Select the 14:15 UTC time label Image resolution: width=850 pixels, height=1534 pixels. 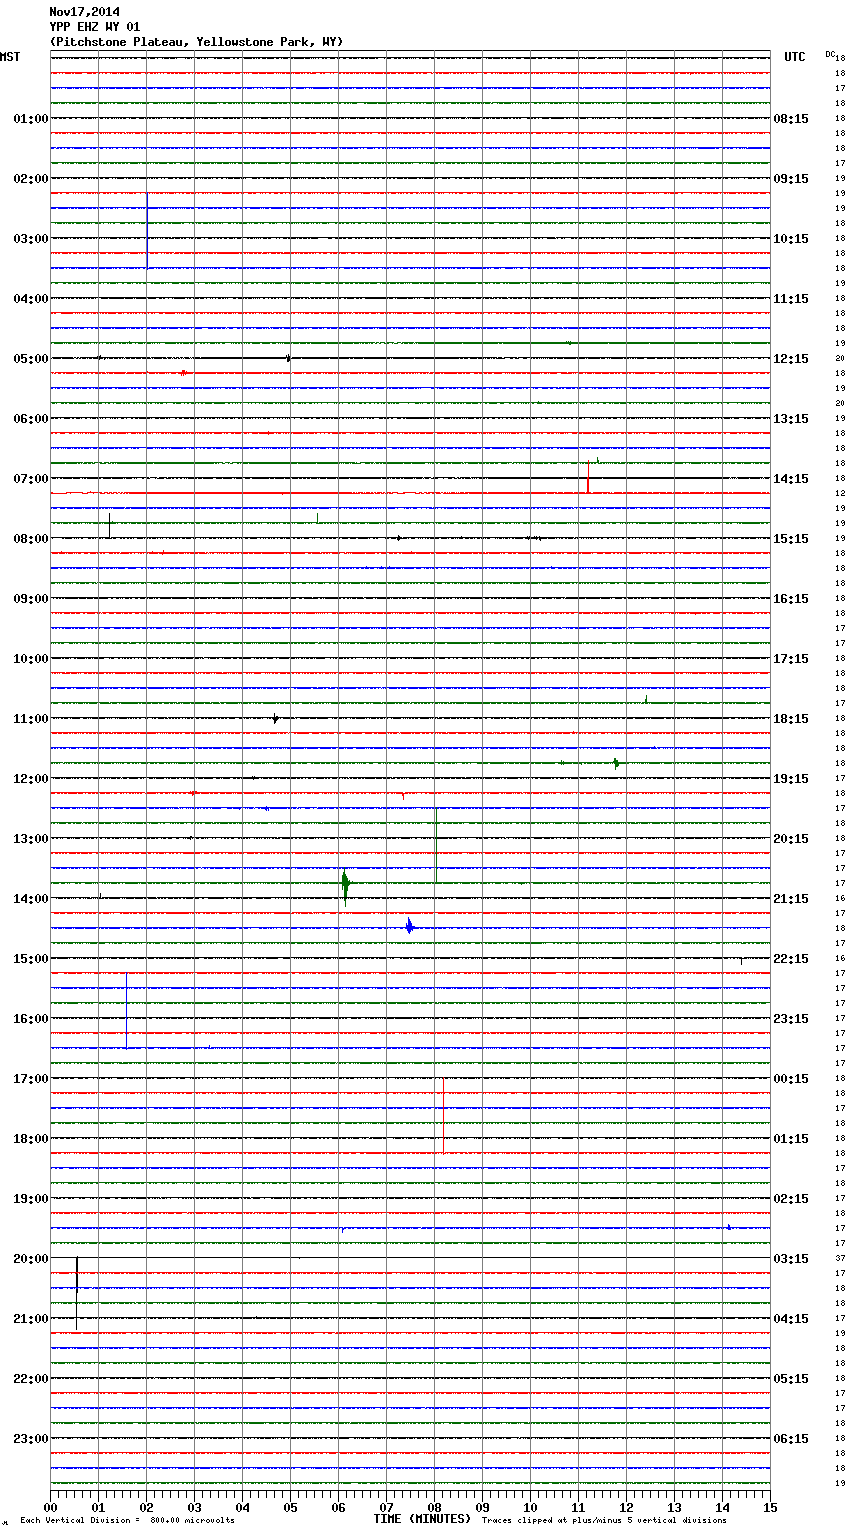pos(791,479)
